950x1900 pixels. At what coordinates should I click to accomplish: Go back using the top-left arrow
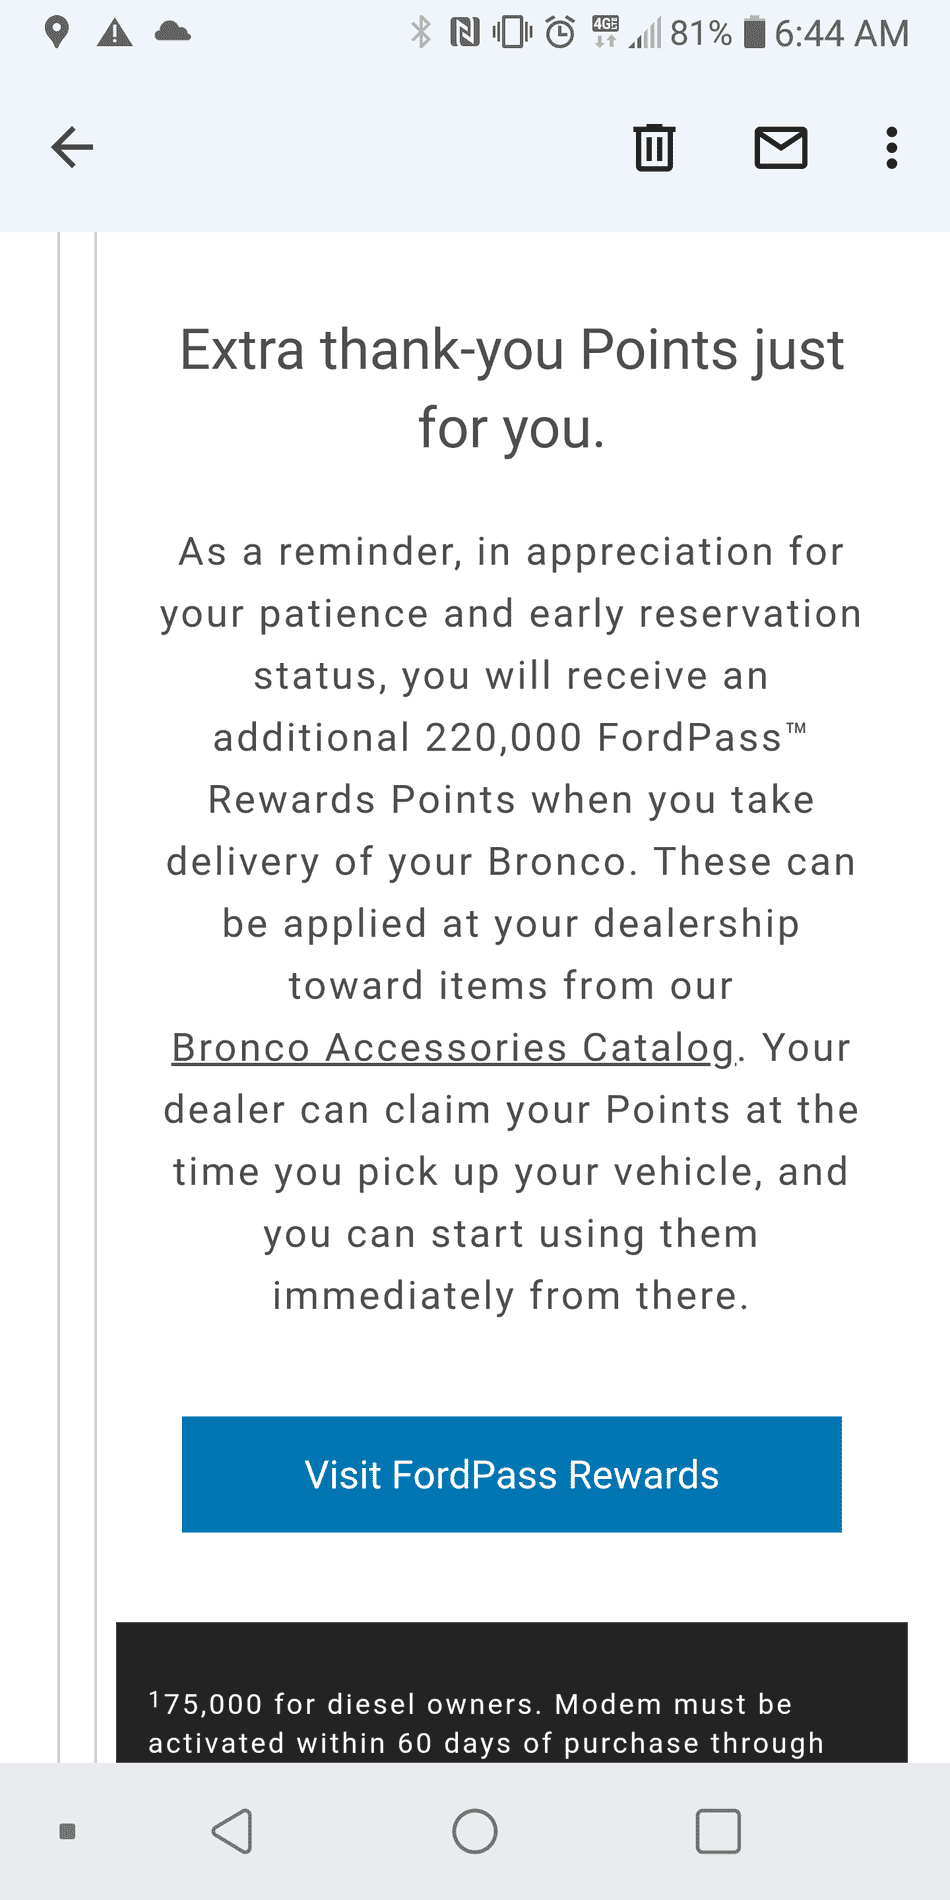pos(72,148)
